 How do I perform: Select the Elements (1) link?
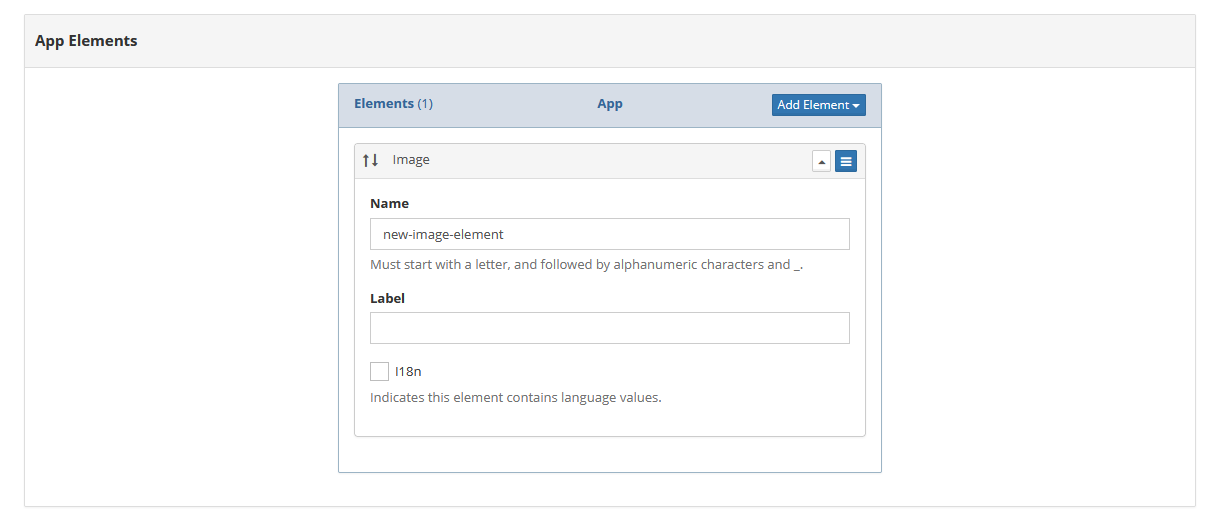click(x=393, y=104)
